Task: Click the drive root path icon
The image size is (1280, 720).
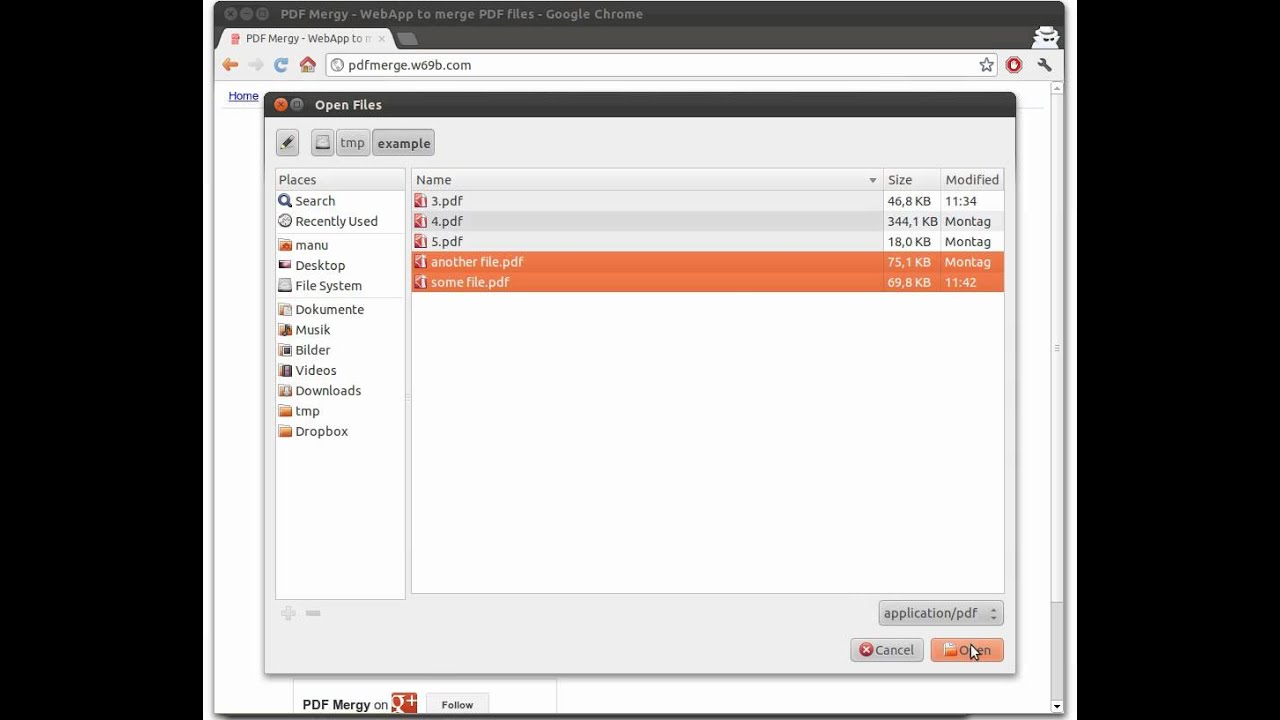Action: pyautogui.click(x=322, y=143)
